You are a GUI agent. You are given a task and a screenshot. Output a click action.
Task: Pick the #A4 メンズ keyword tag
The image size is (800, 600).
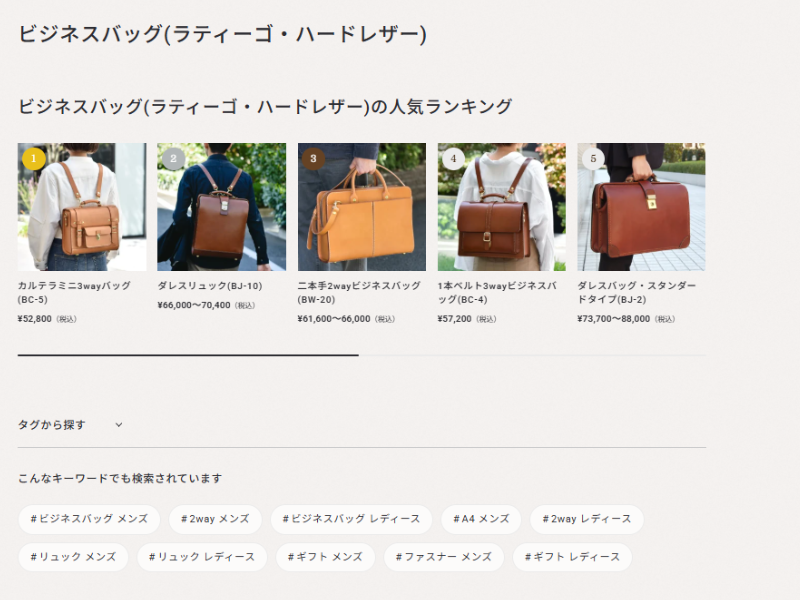pyautogui.click(x=481, y=519)
